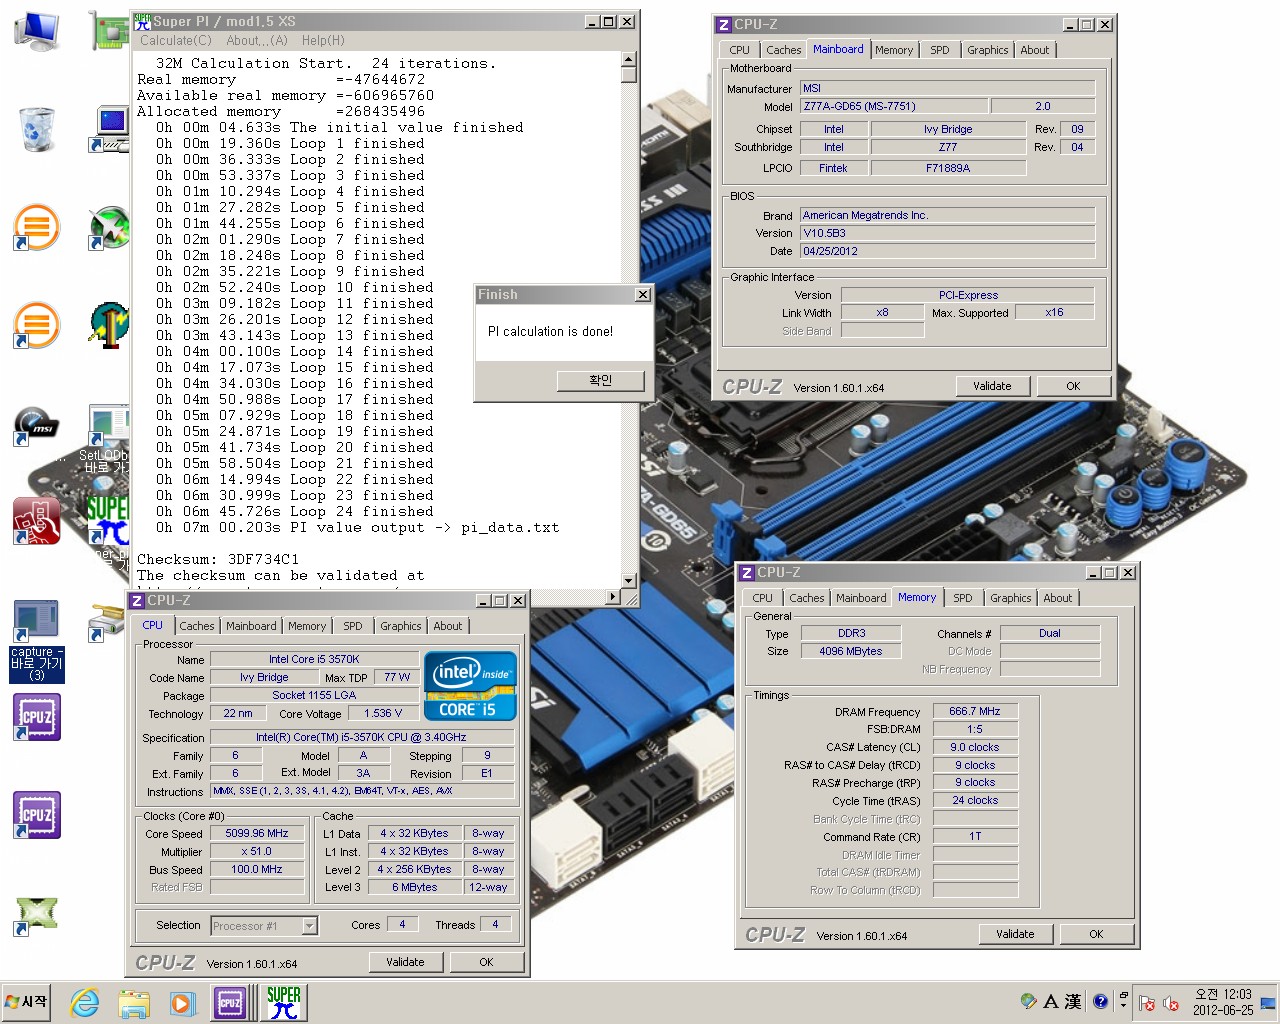Screen dimensions: 1280x1024
Task: Select About tab in CPU-Z Processor window
Action: [448, 626]
